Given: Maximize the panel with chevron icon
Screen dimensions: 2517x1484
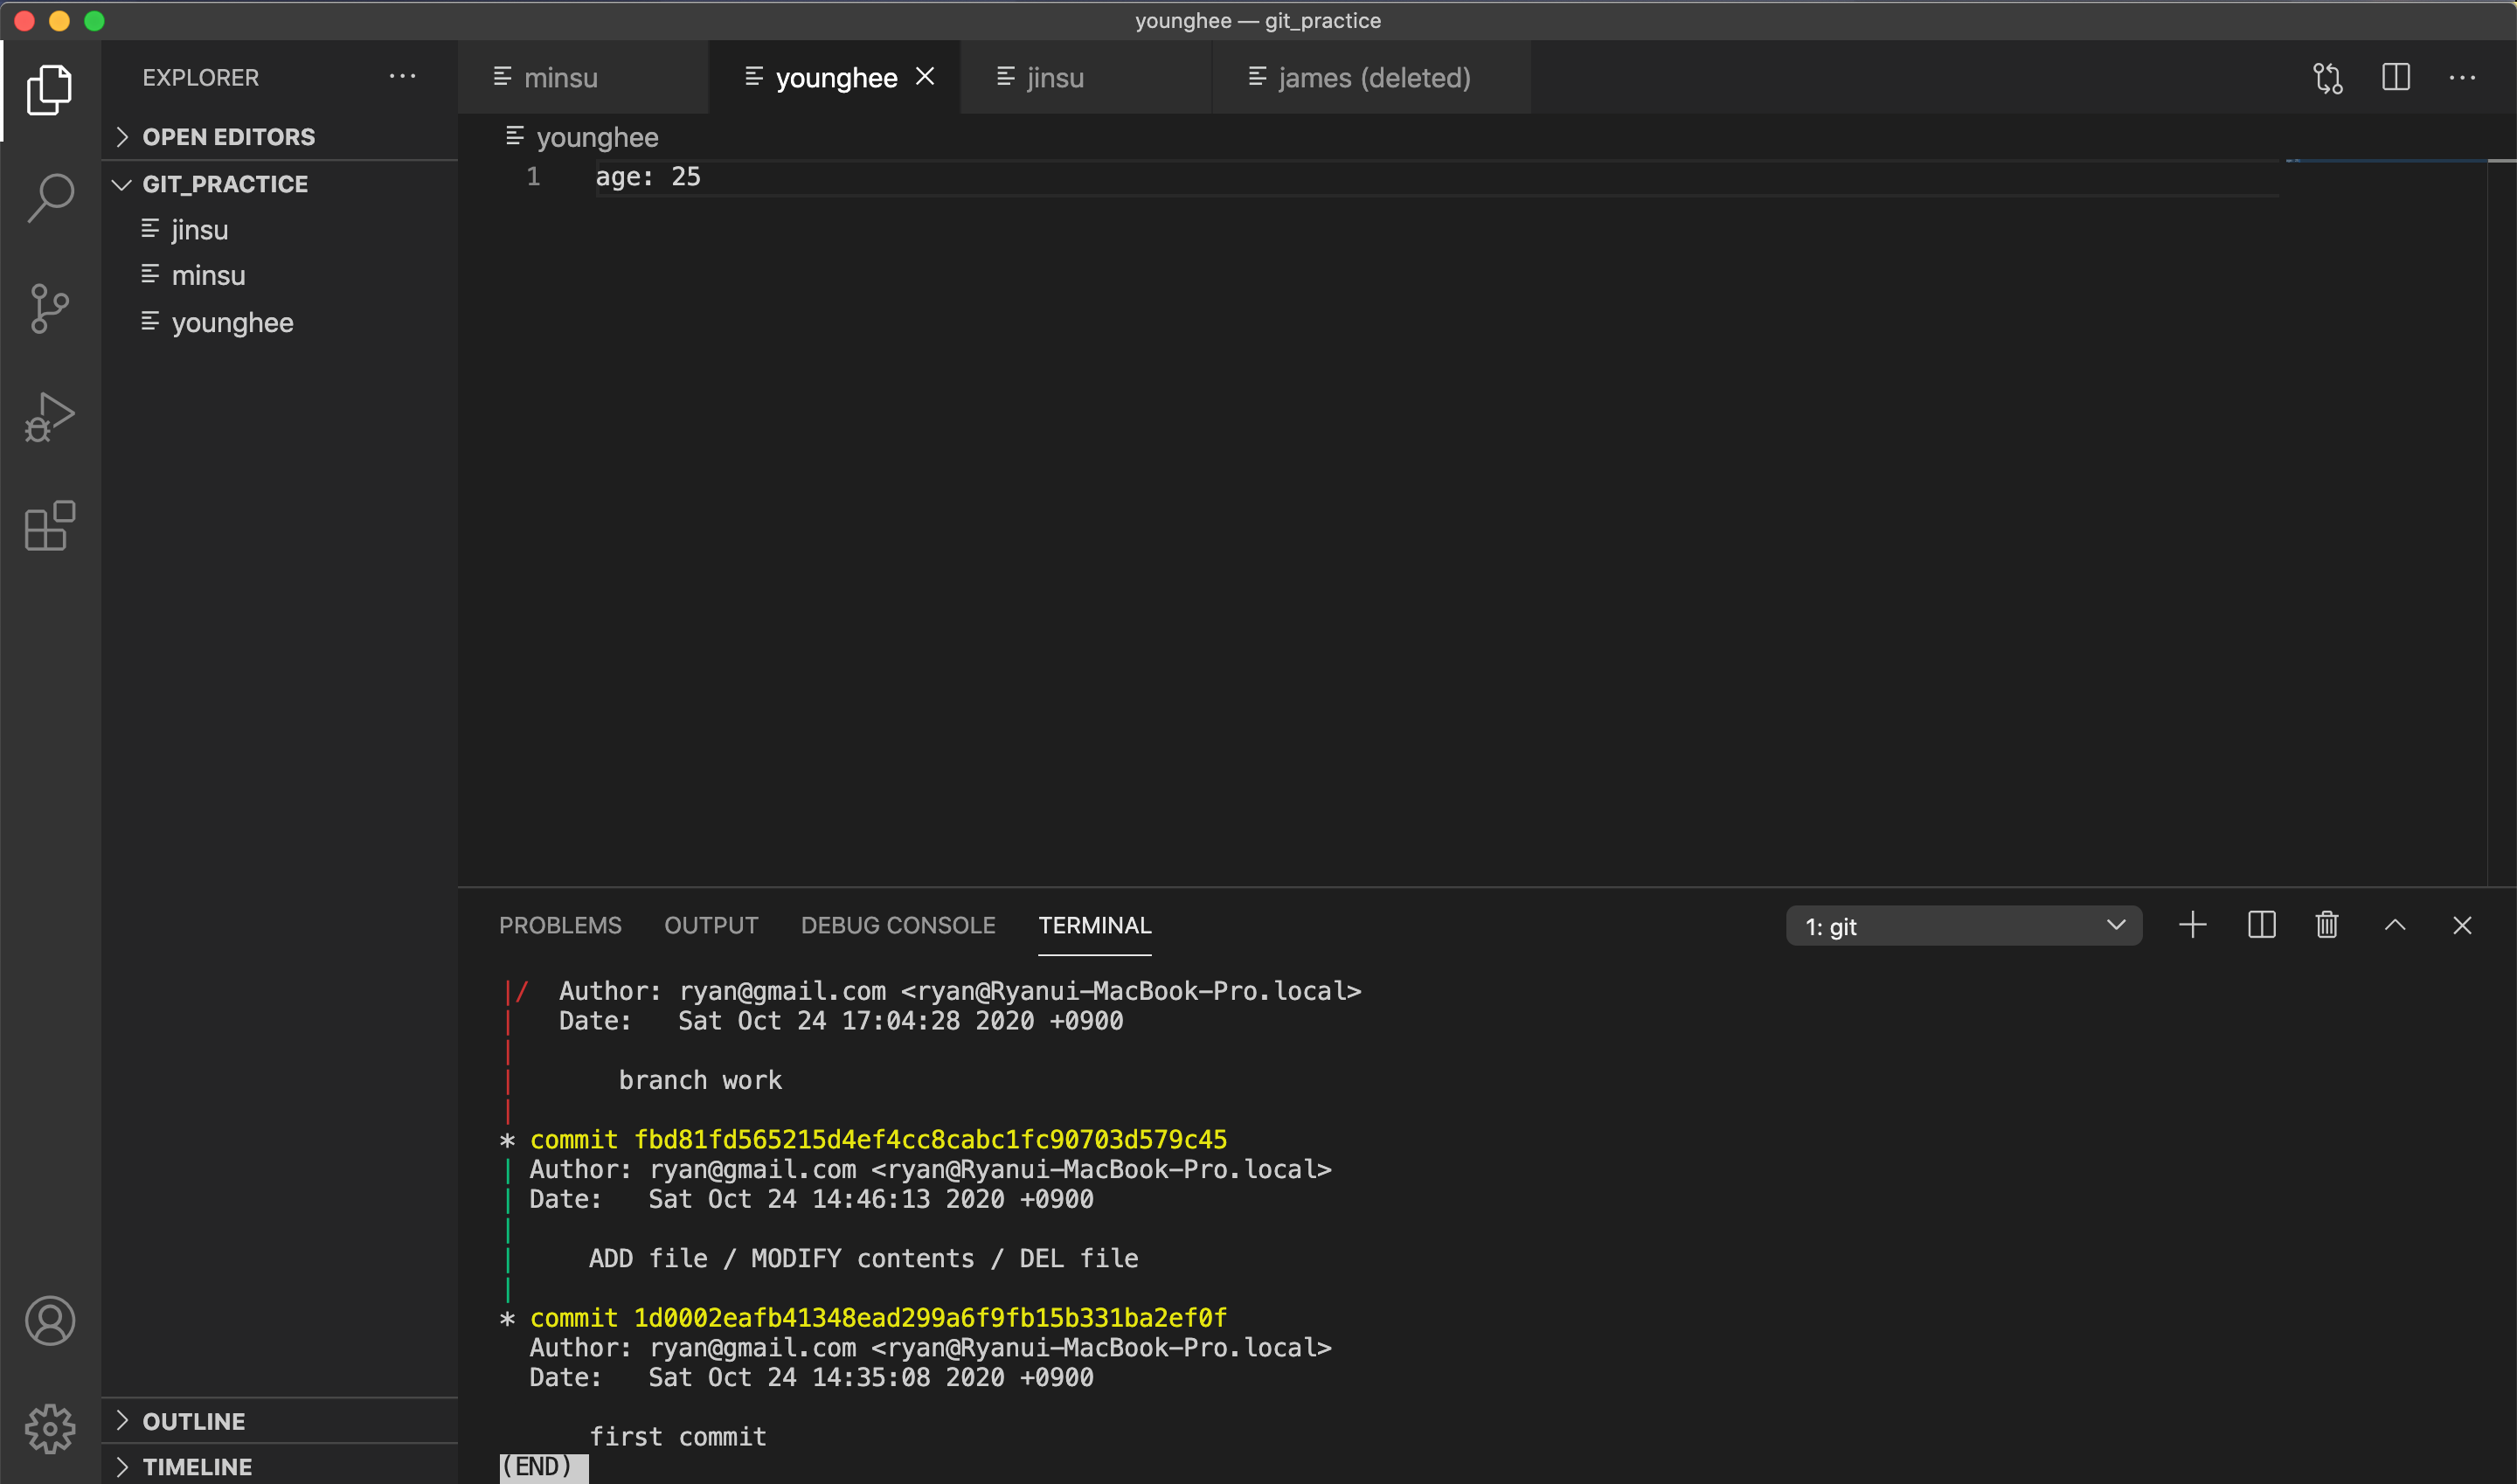Looking at the screenshot, I should [2395, 925].
